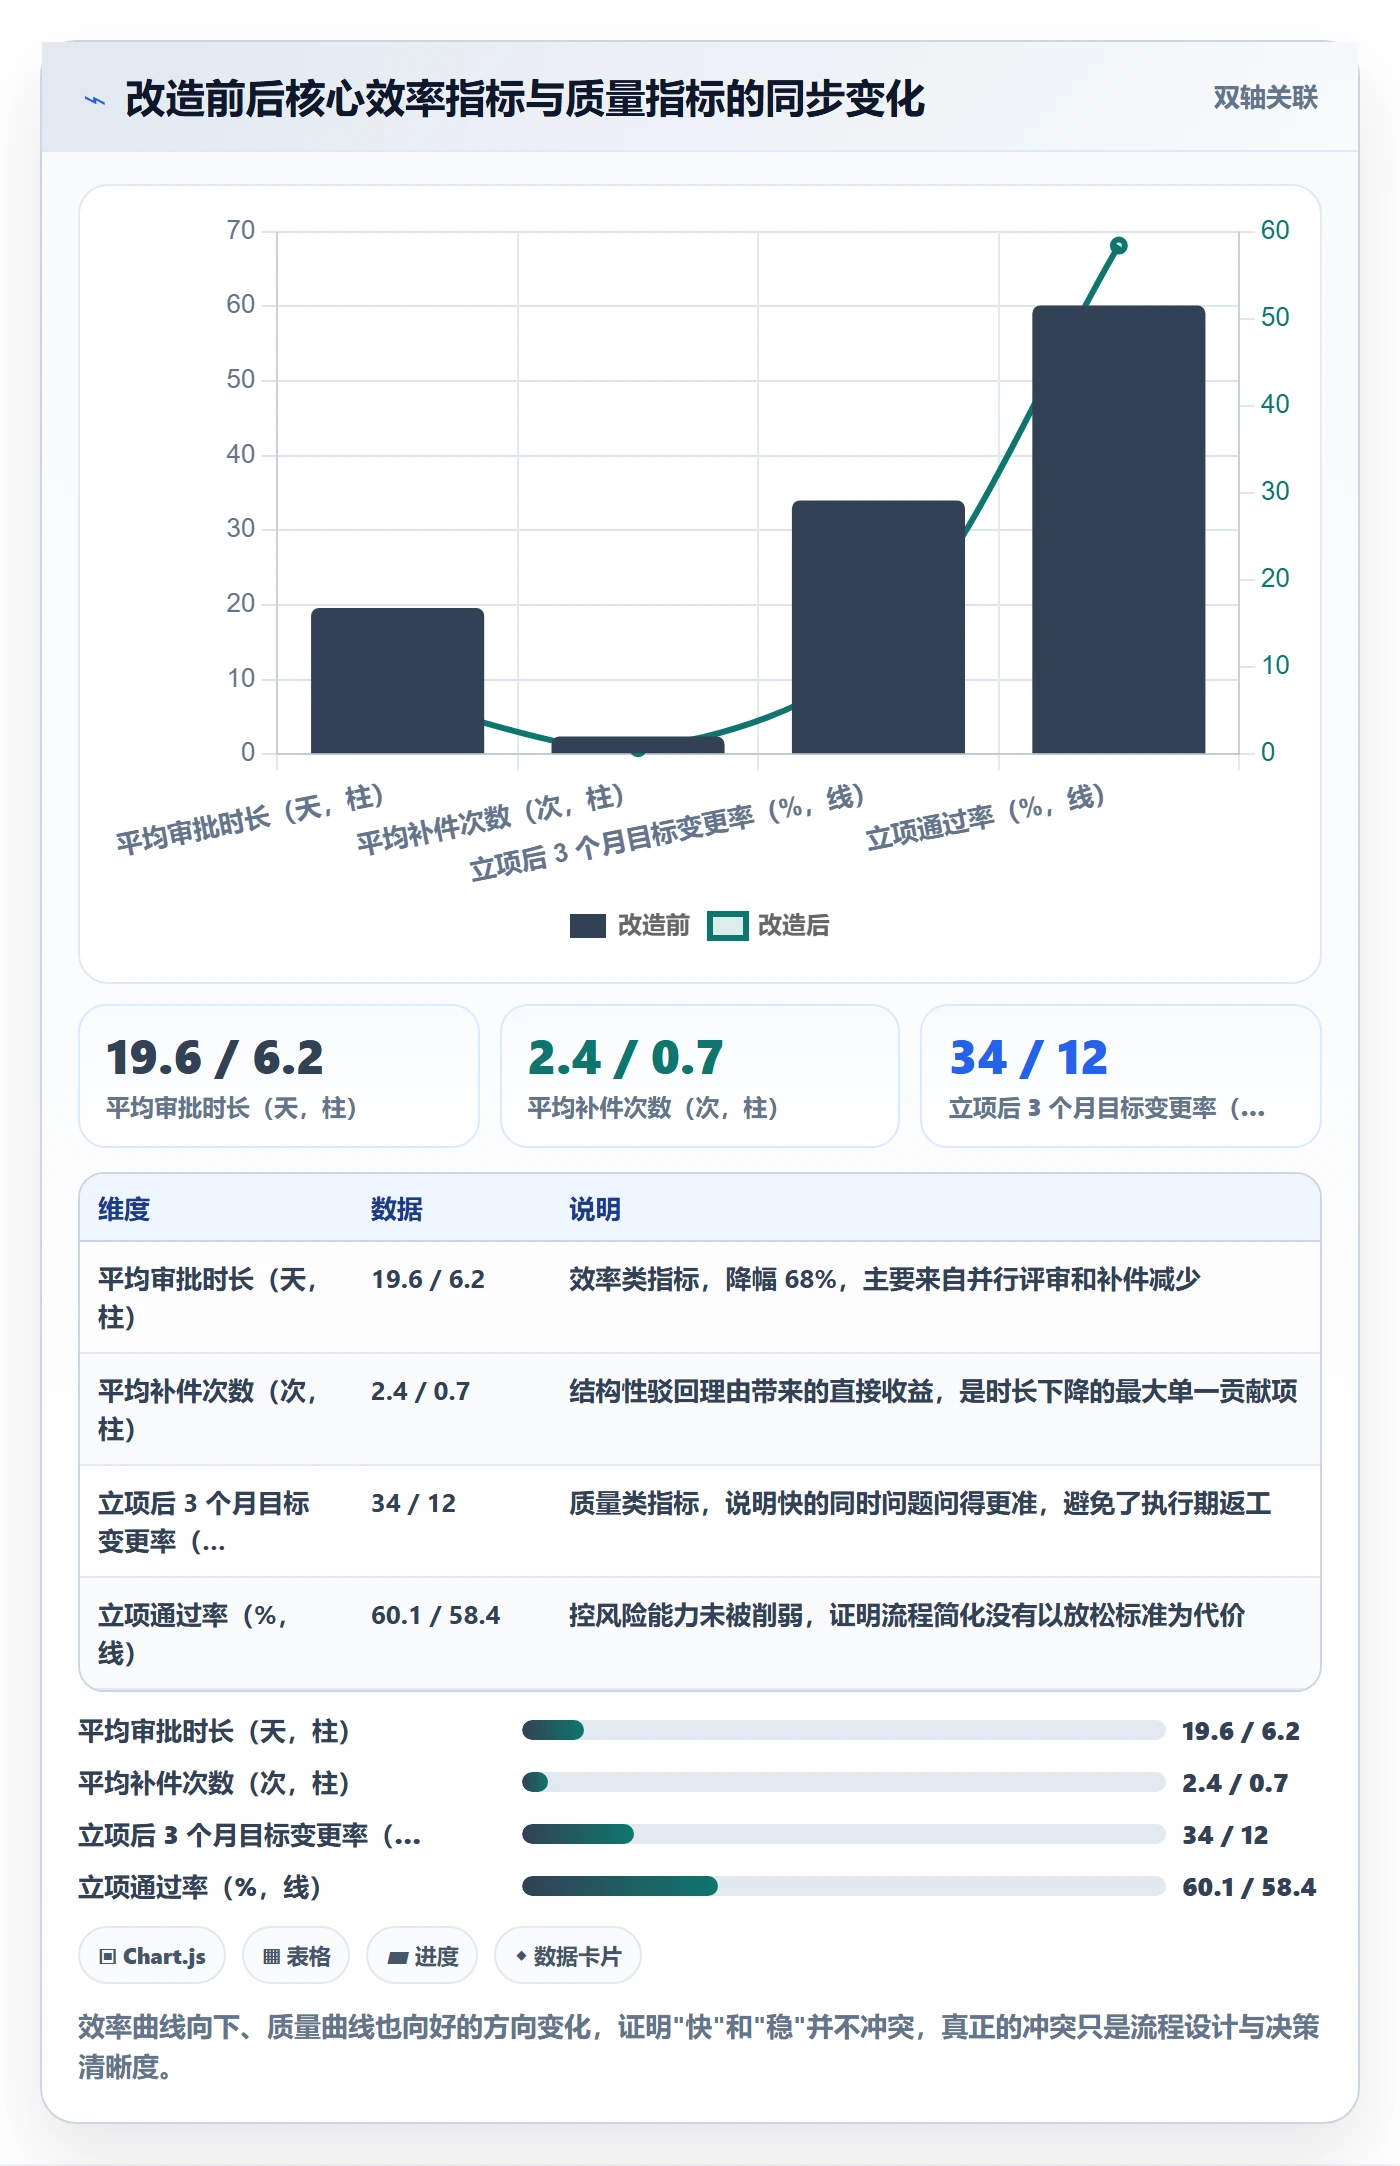Click the summary text starting 效率曲线向下

pos(699,2047)
